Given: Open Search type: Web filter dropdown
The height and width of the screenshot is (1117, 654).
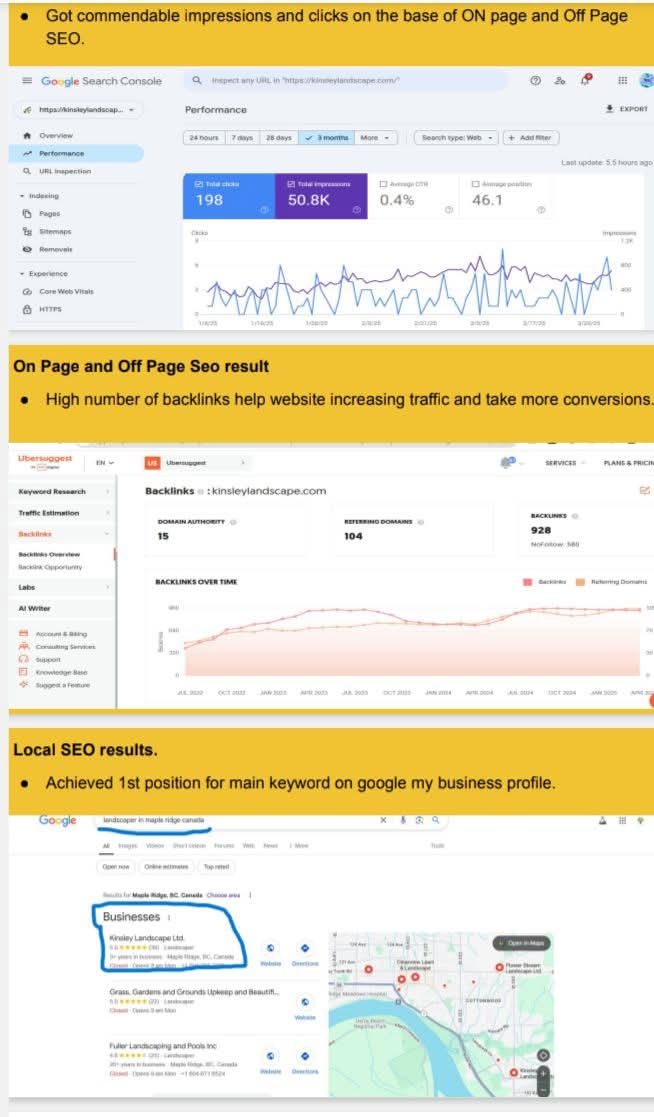Looking at the screenshot, I should click(456, 137).
